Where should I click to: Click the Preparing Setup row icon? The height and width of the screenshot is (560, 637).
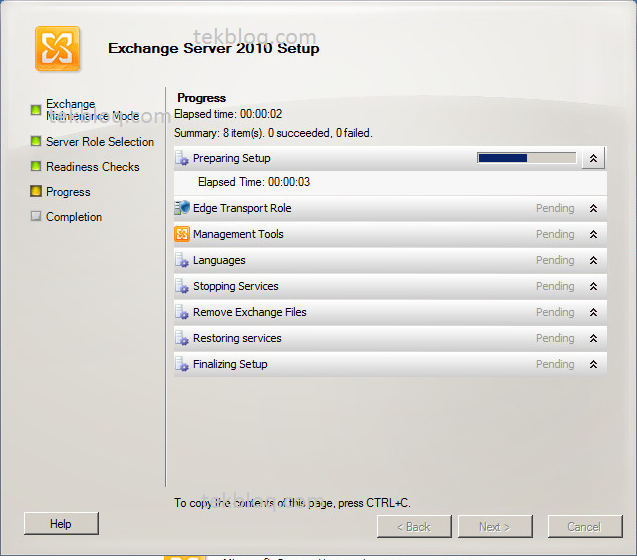(182, 158)
